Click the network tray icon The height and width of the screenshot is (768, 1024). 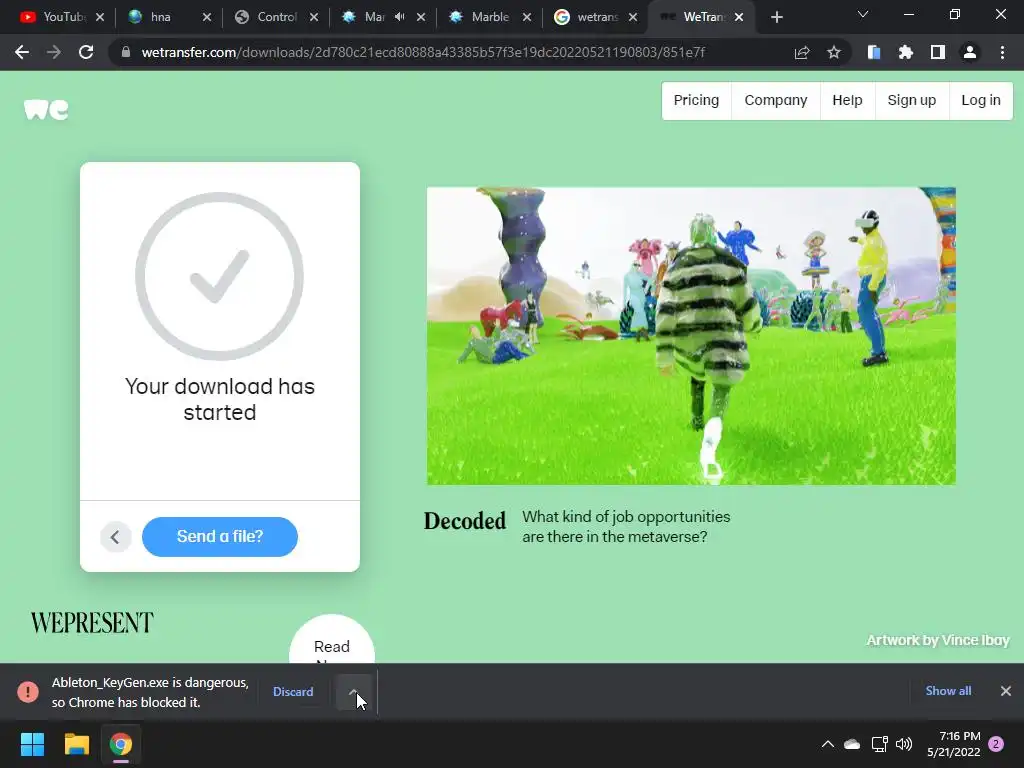tap(879, 744)
